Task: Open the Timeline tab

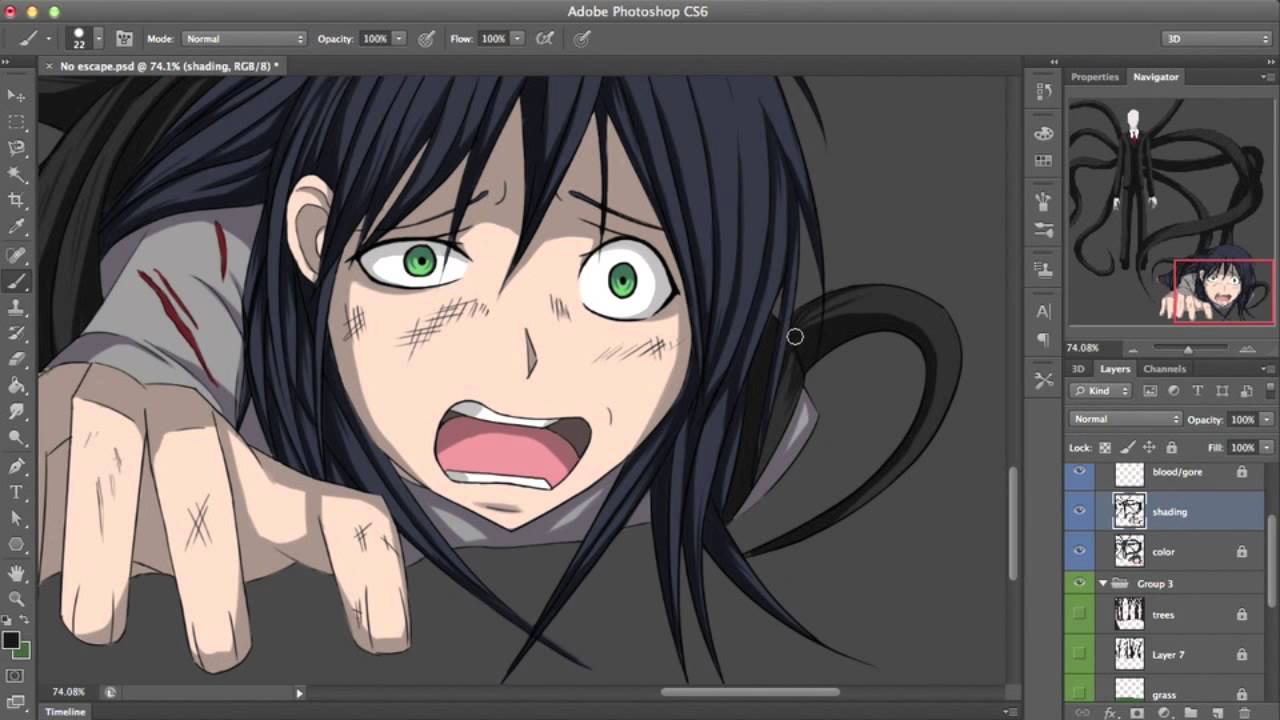Action: tap(65, 712)
